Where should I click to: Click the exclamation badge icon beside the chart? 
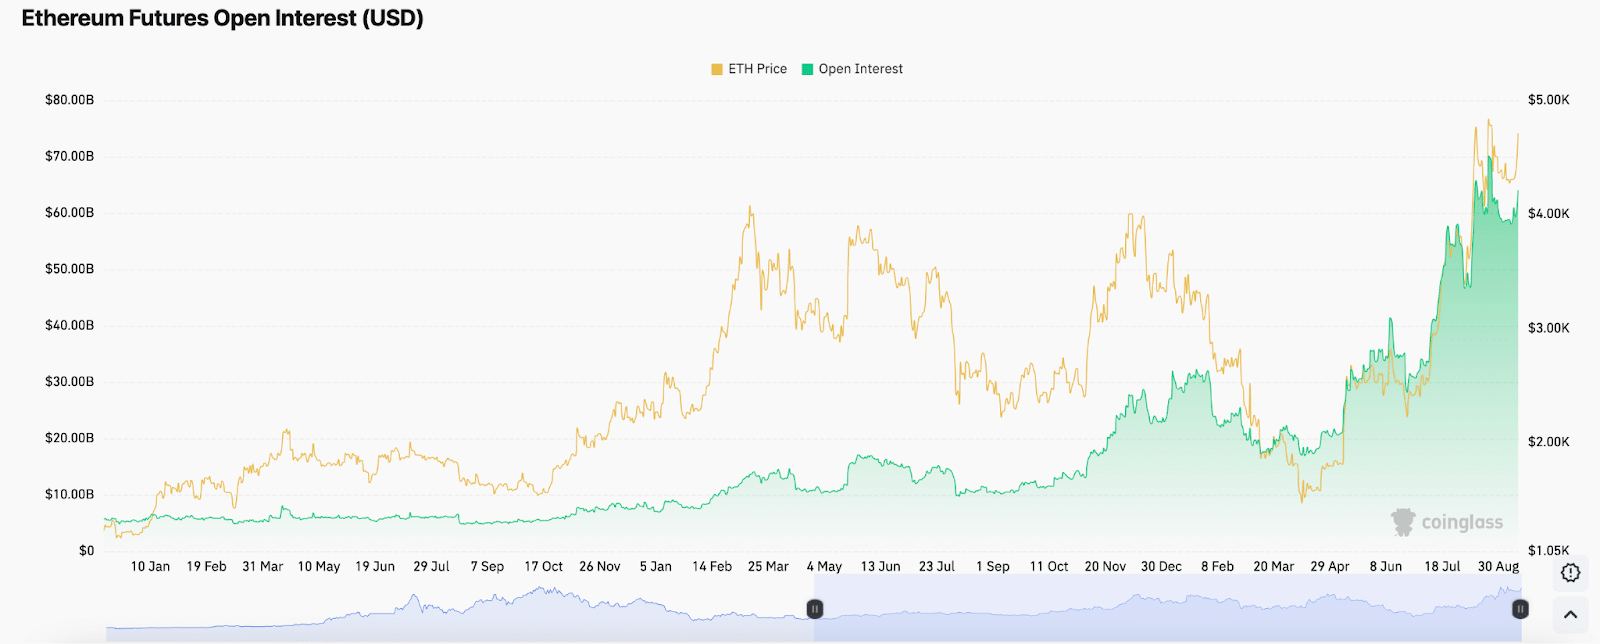pos(1570,573)
